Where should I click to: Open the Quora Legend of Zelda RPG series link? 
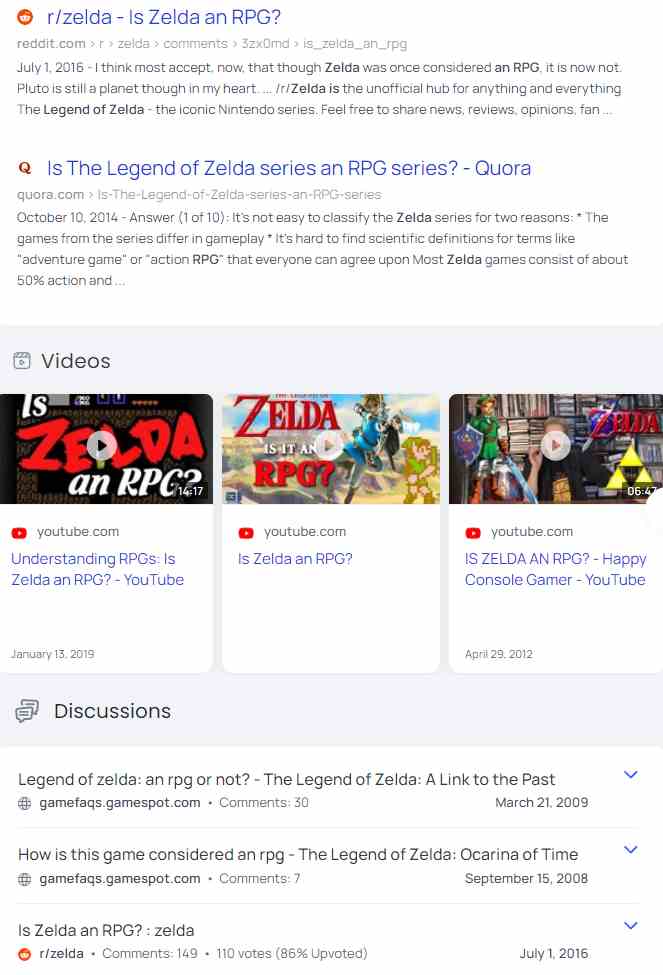click(289, 168)
